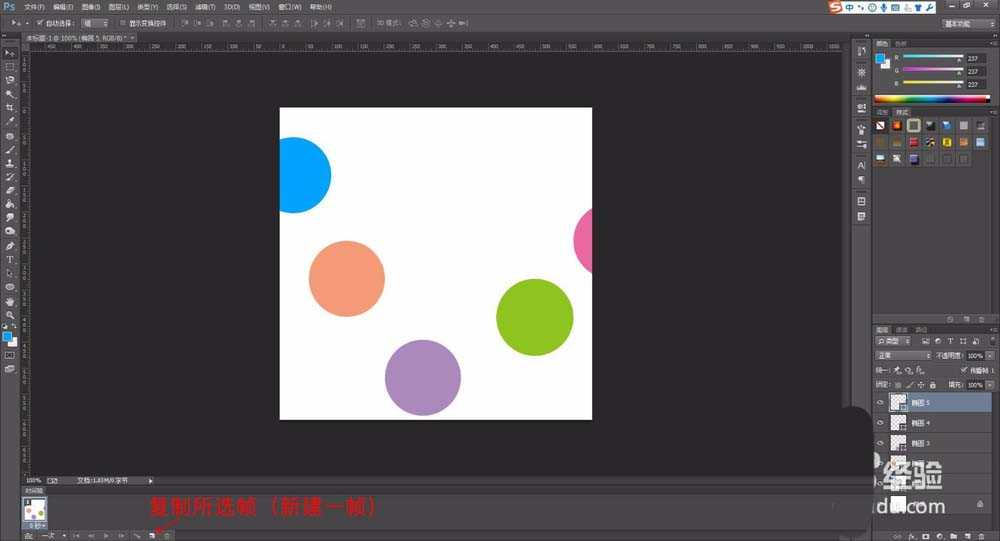Enable the 显示变换控件 checkbox

tap(121, 22)
